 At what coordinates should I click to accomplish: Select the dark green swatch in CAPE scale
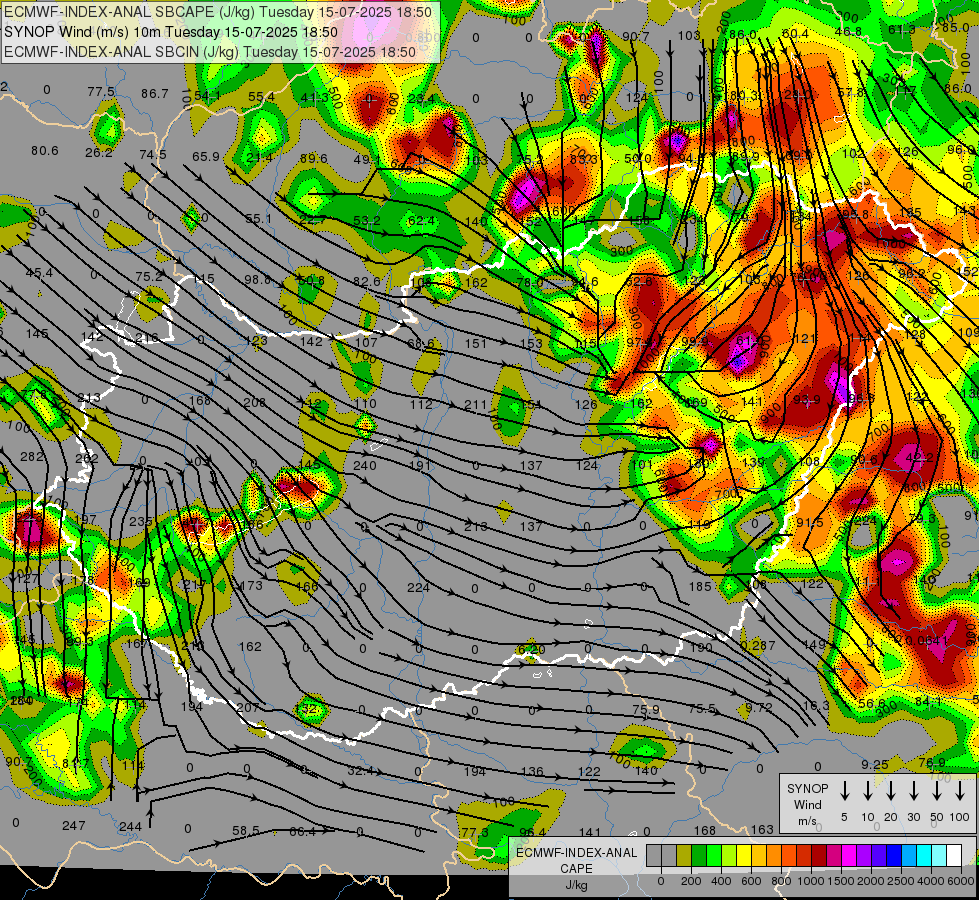(699, 855)
